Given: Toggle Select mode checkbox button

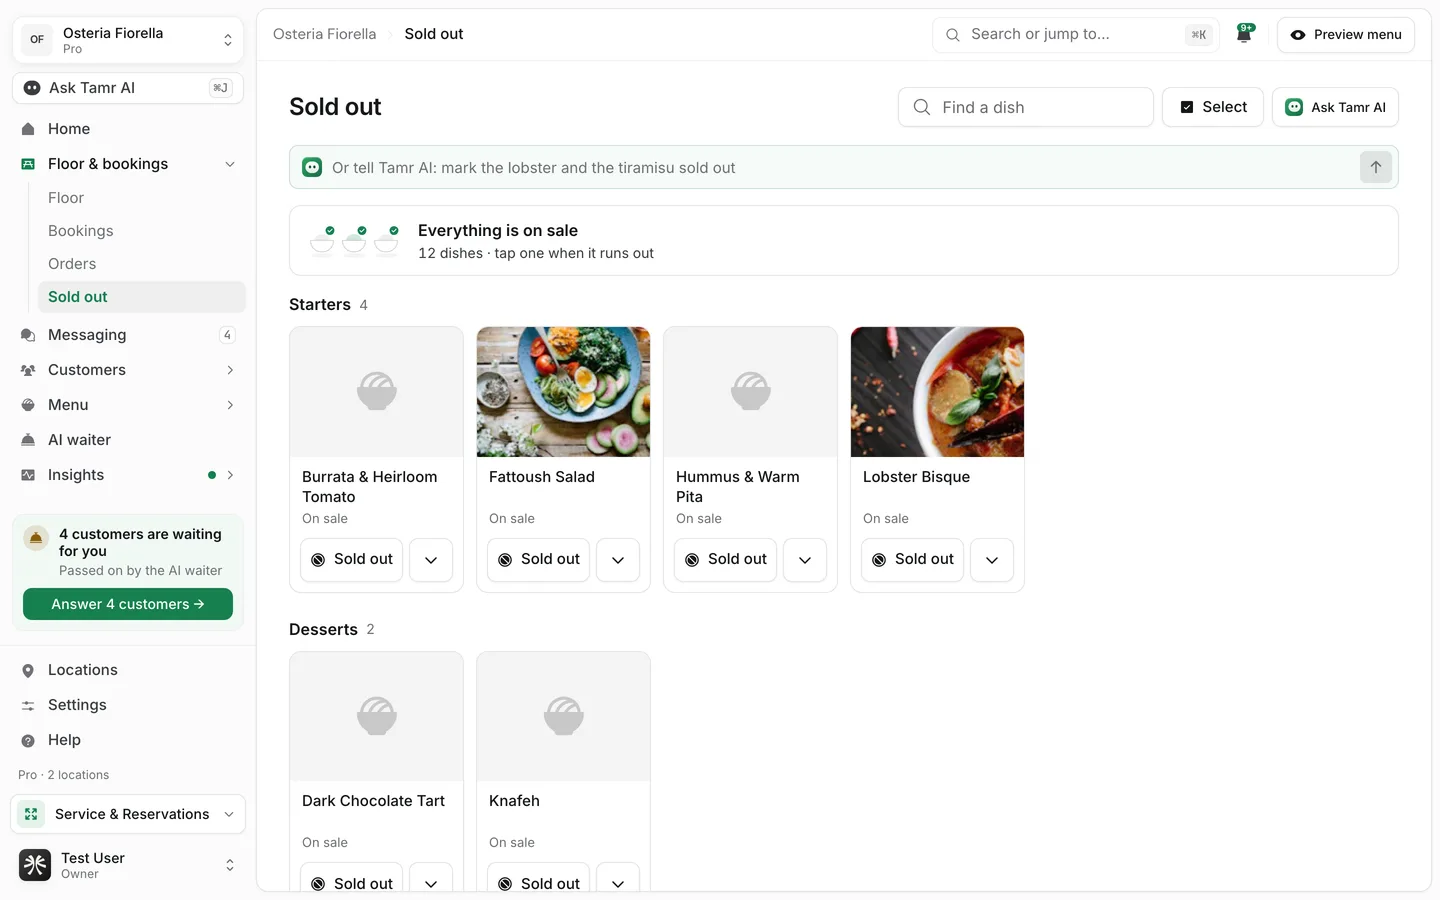Looking at the screenshot, I should [1213, 107].
